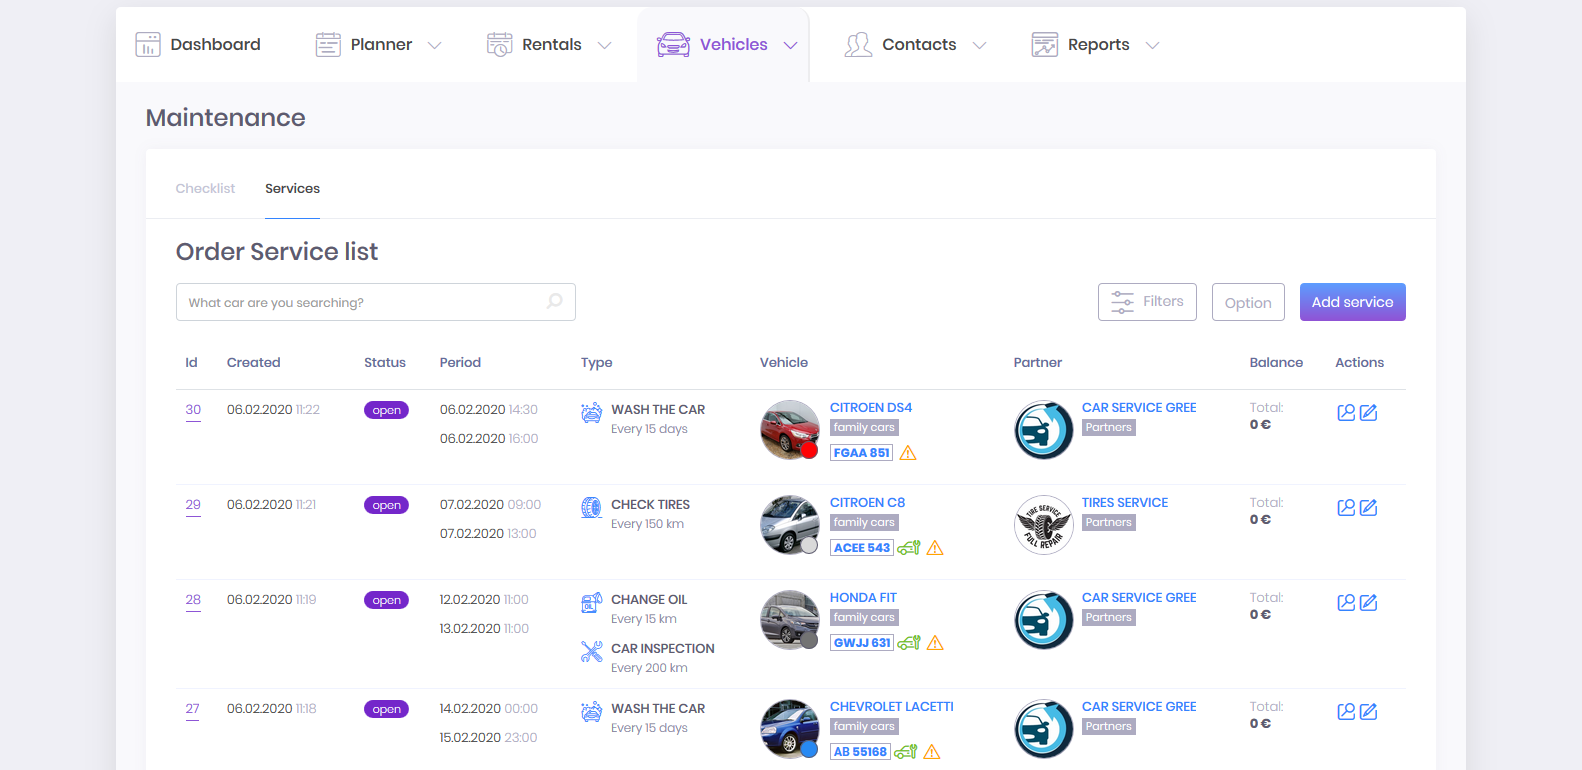
Task: Expand the Rentals dropdown arrow
Action: pos(605,45)
